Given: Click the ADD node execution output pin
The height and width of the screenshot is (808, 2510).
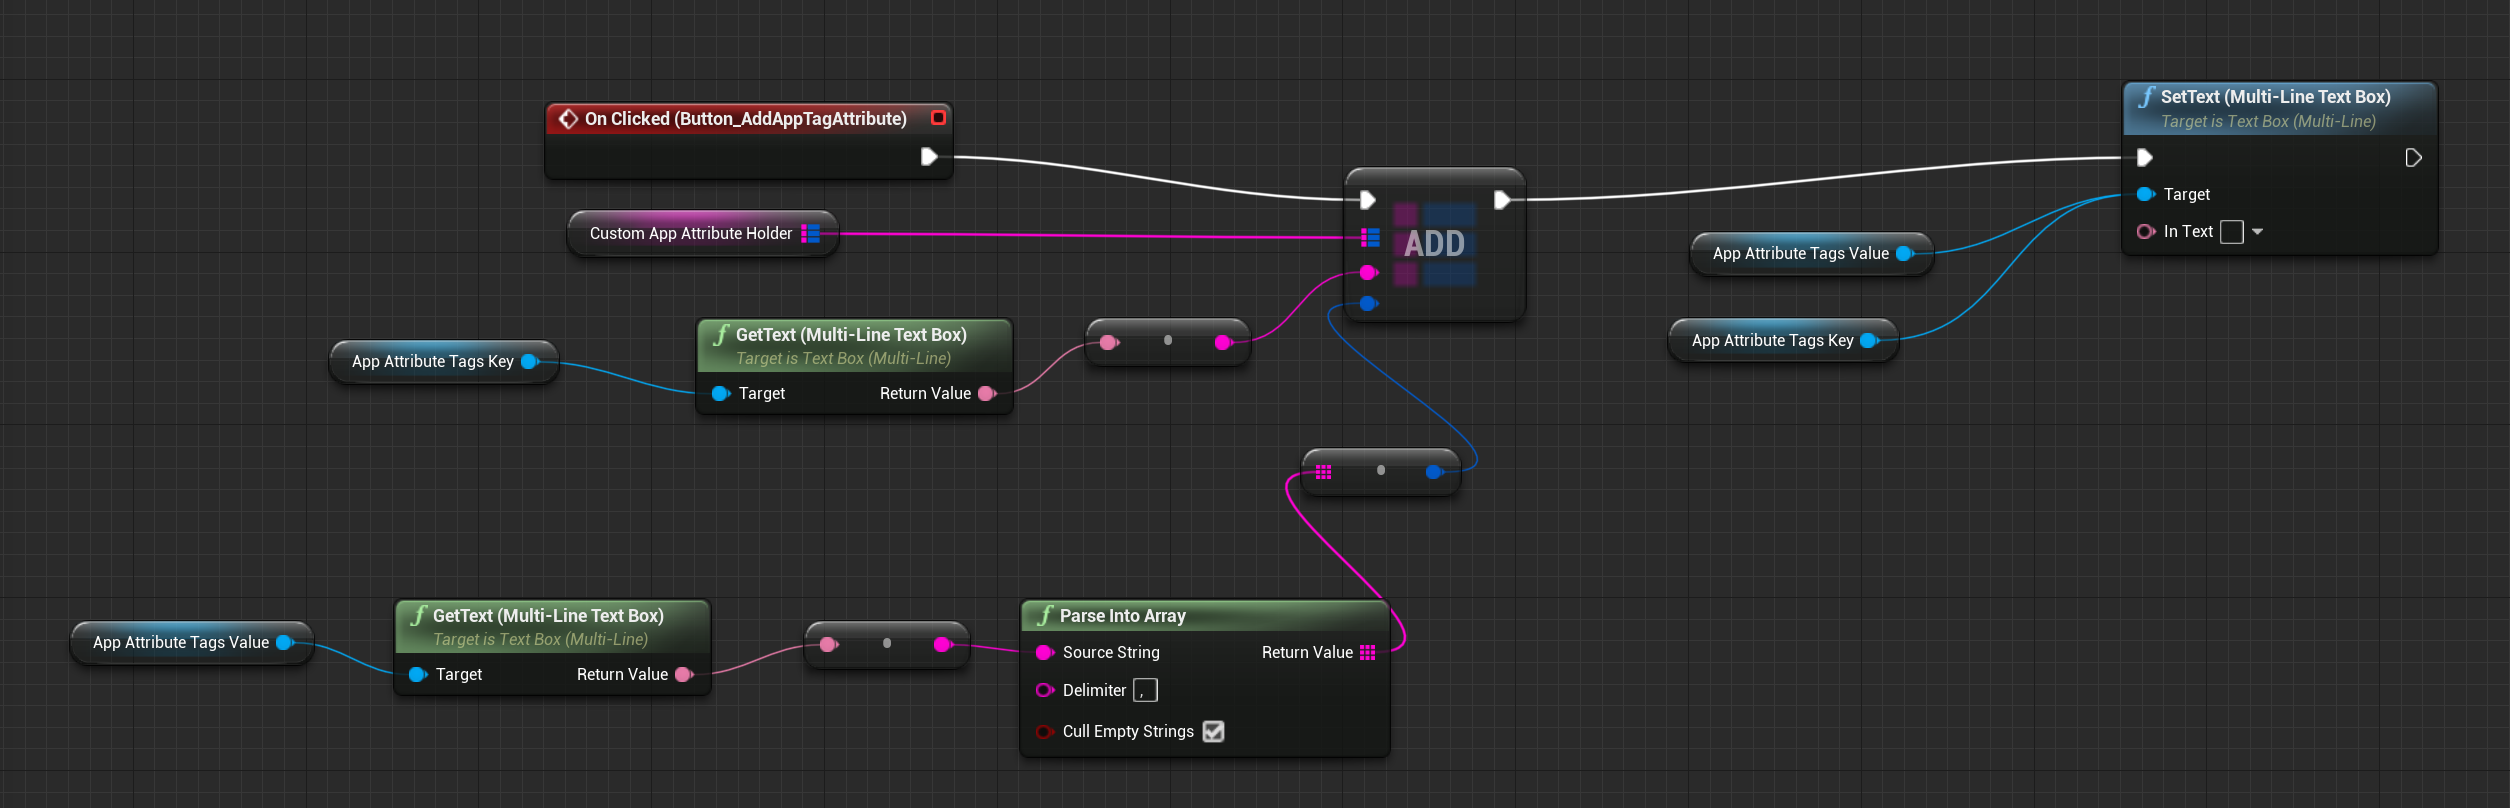Looking at the screenshot, I should pos(1501,200).
